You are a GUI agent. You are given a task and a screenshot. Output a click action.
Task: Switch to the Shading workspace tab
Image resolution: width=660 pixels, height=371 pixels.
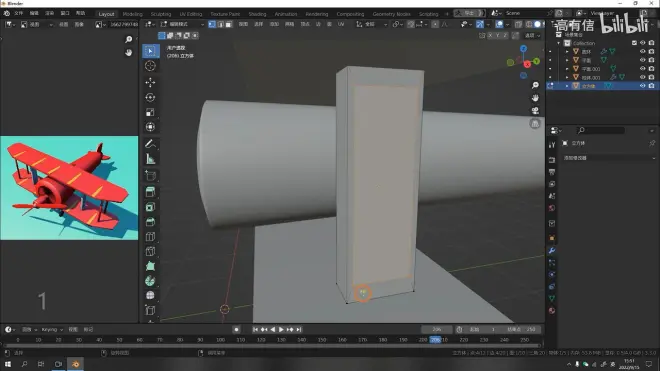point(257,14)
